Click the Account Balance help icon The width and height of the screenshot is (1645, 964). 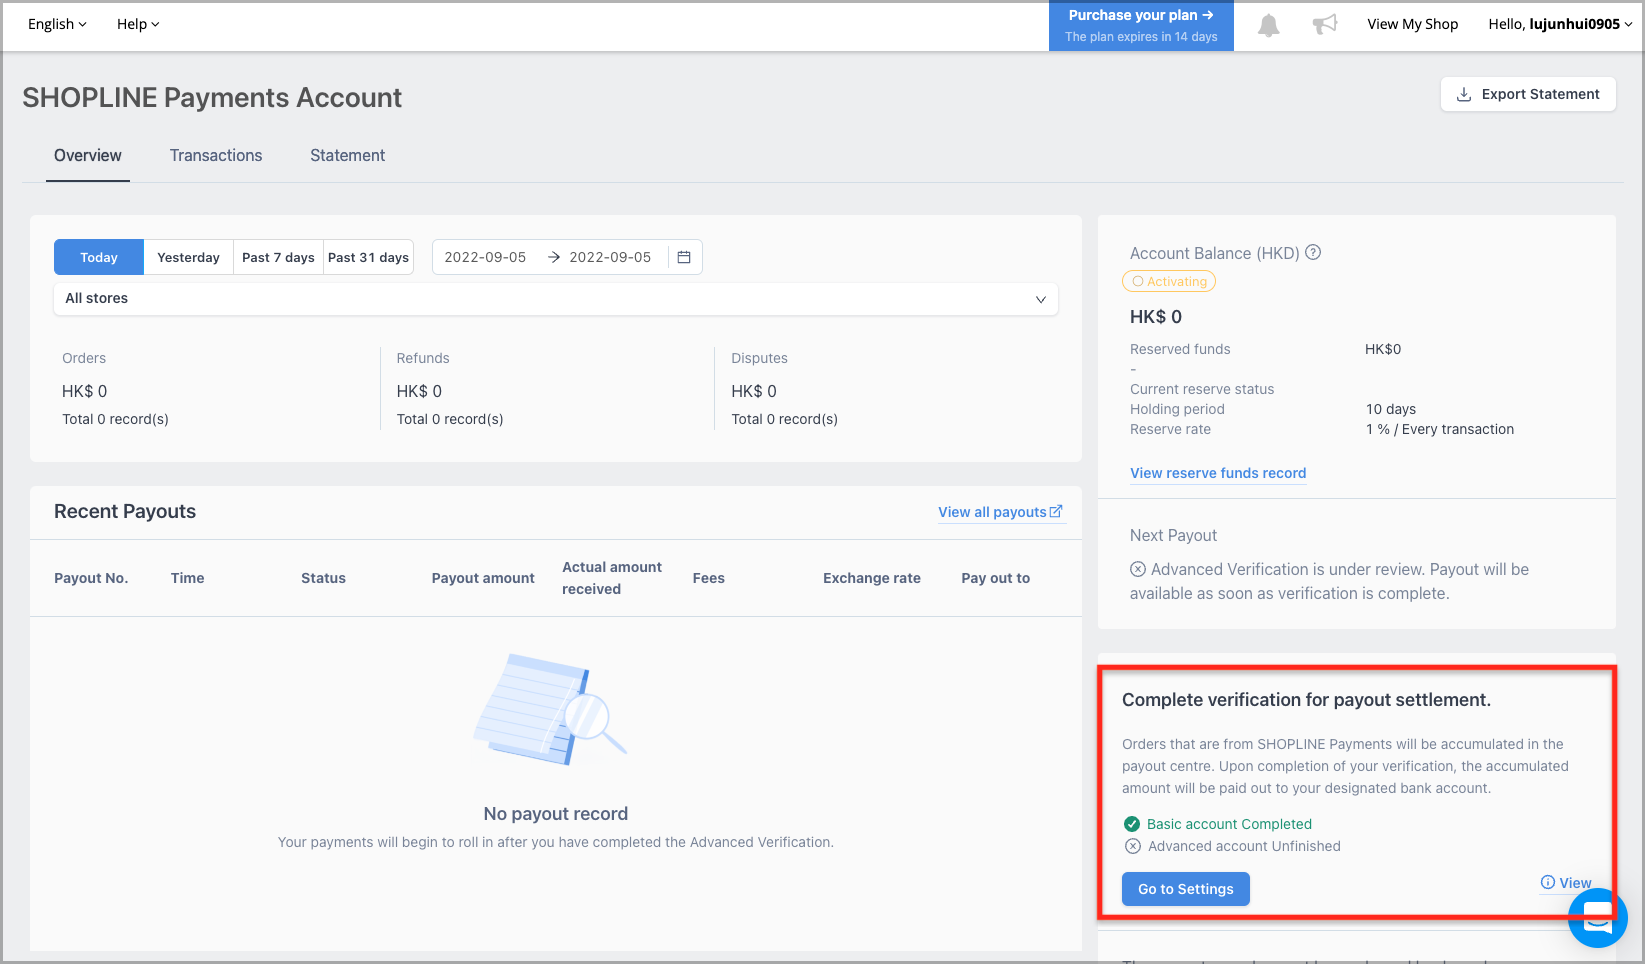click(1312, 253)
